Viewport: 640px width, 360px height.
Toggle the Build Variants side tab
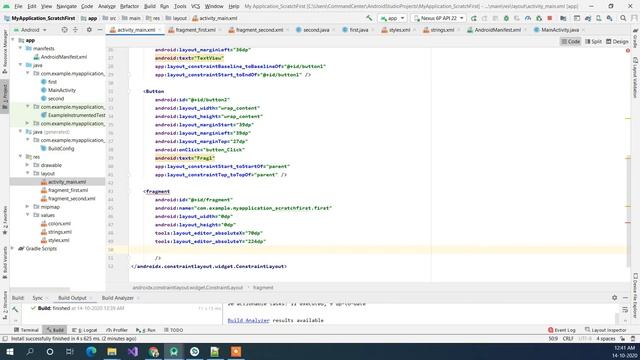coord(5,262)
